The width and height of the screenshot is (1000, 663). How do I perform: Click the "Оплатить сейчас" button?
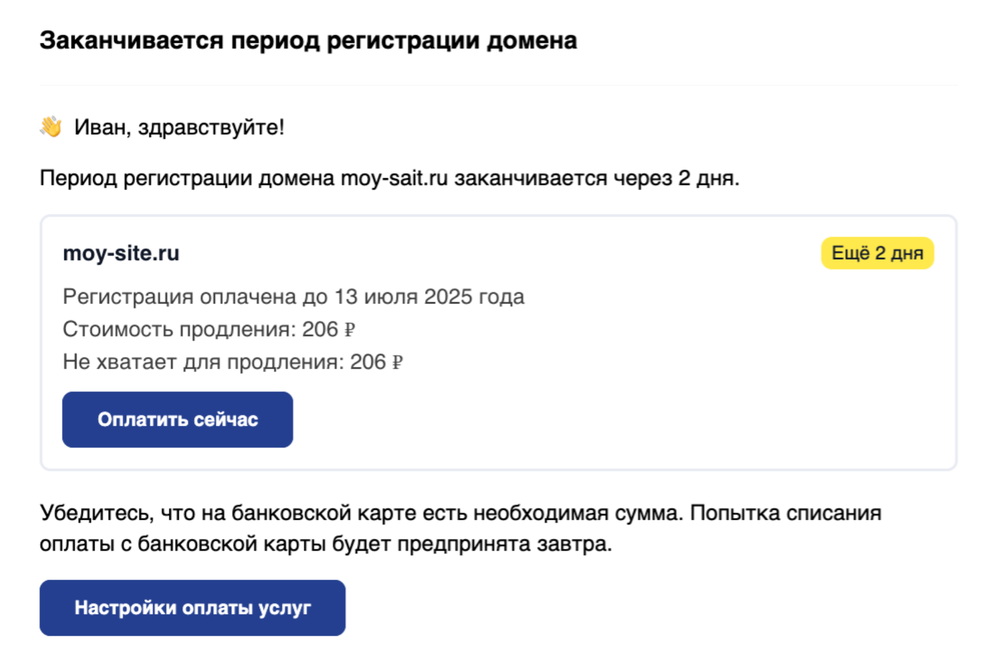pos(177,419)
